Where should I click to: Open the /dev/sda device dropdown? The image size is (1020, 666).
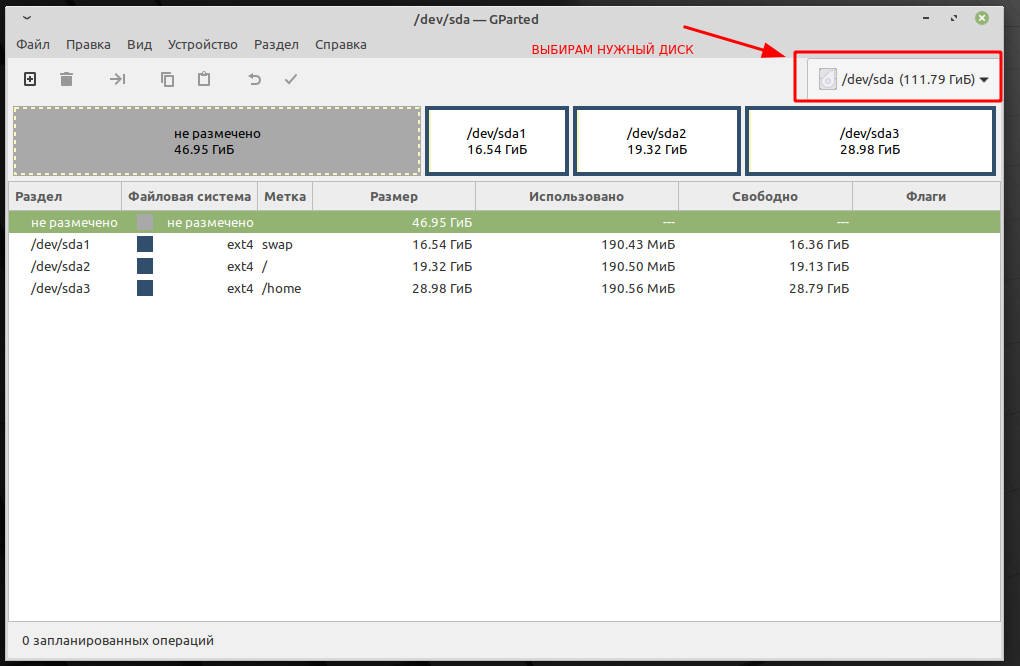(x=984, y=80)
